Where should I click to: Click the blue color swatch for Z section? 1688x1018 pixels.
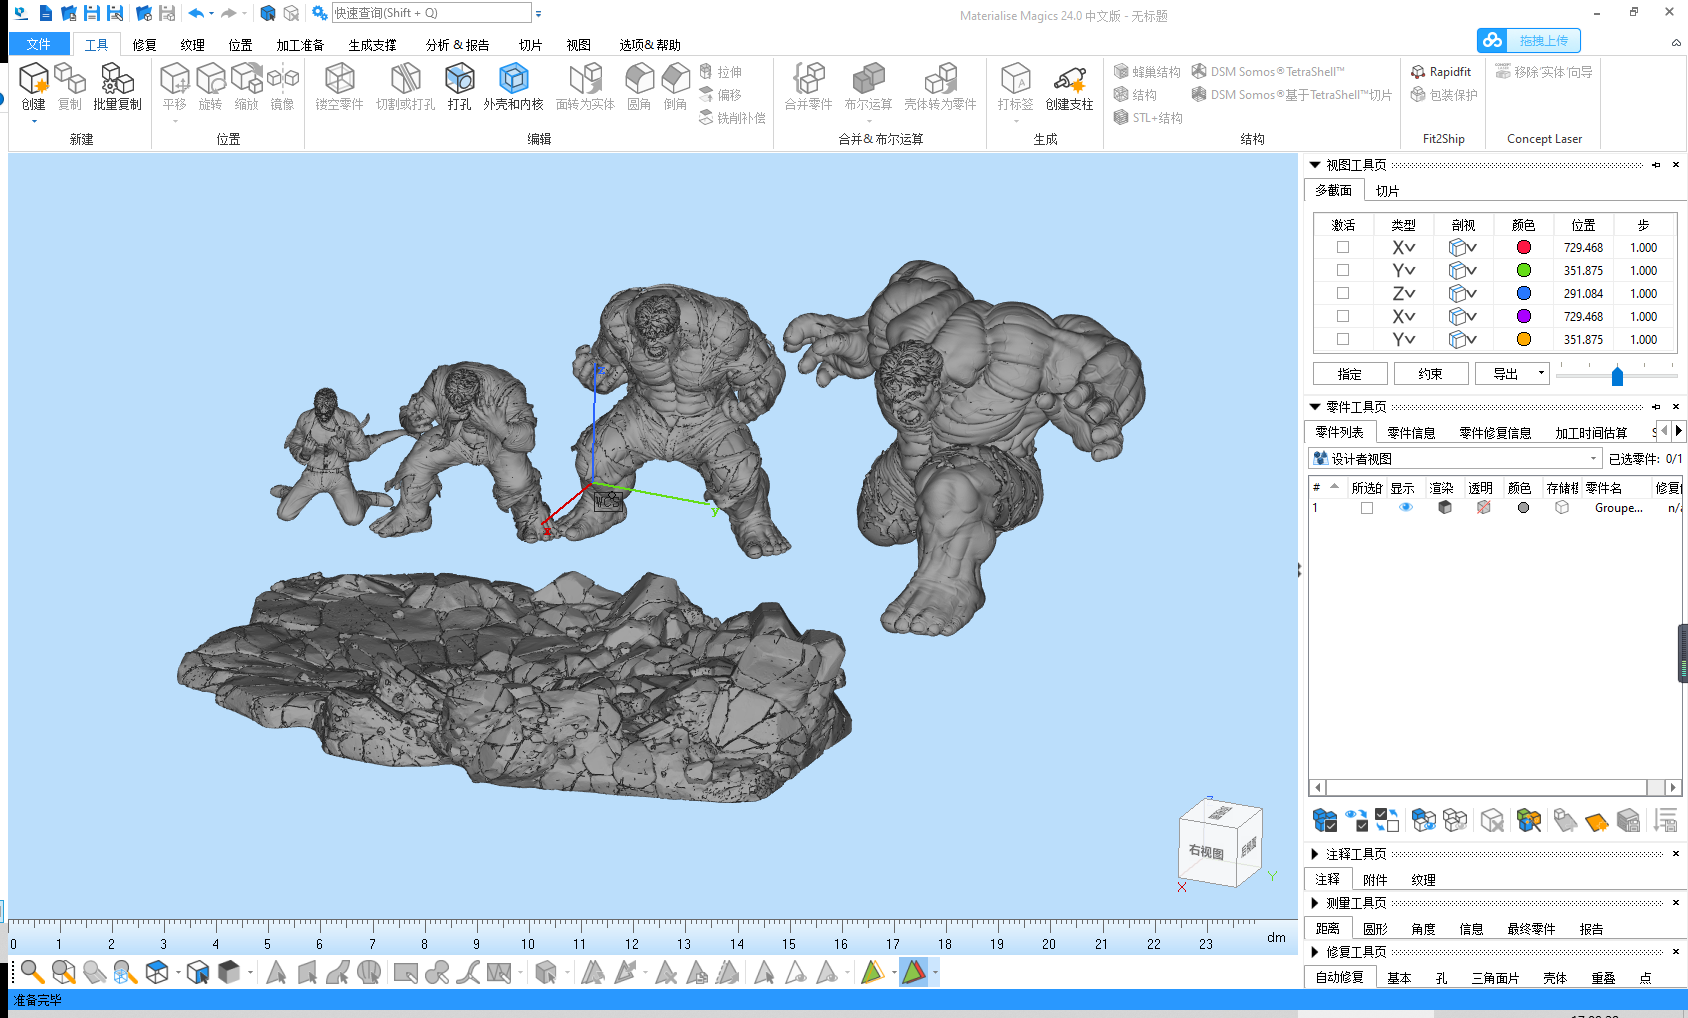[1523, 293]
